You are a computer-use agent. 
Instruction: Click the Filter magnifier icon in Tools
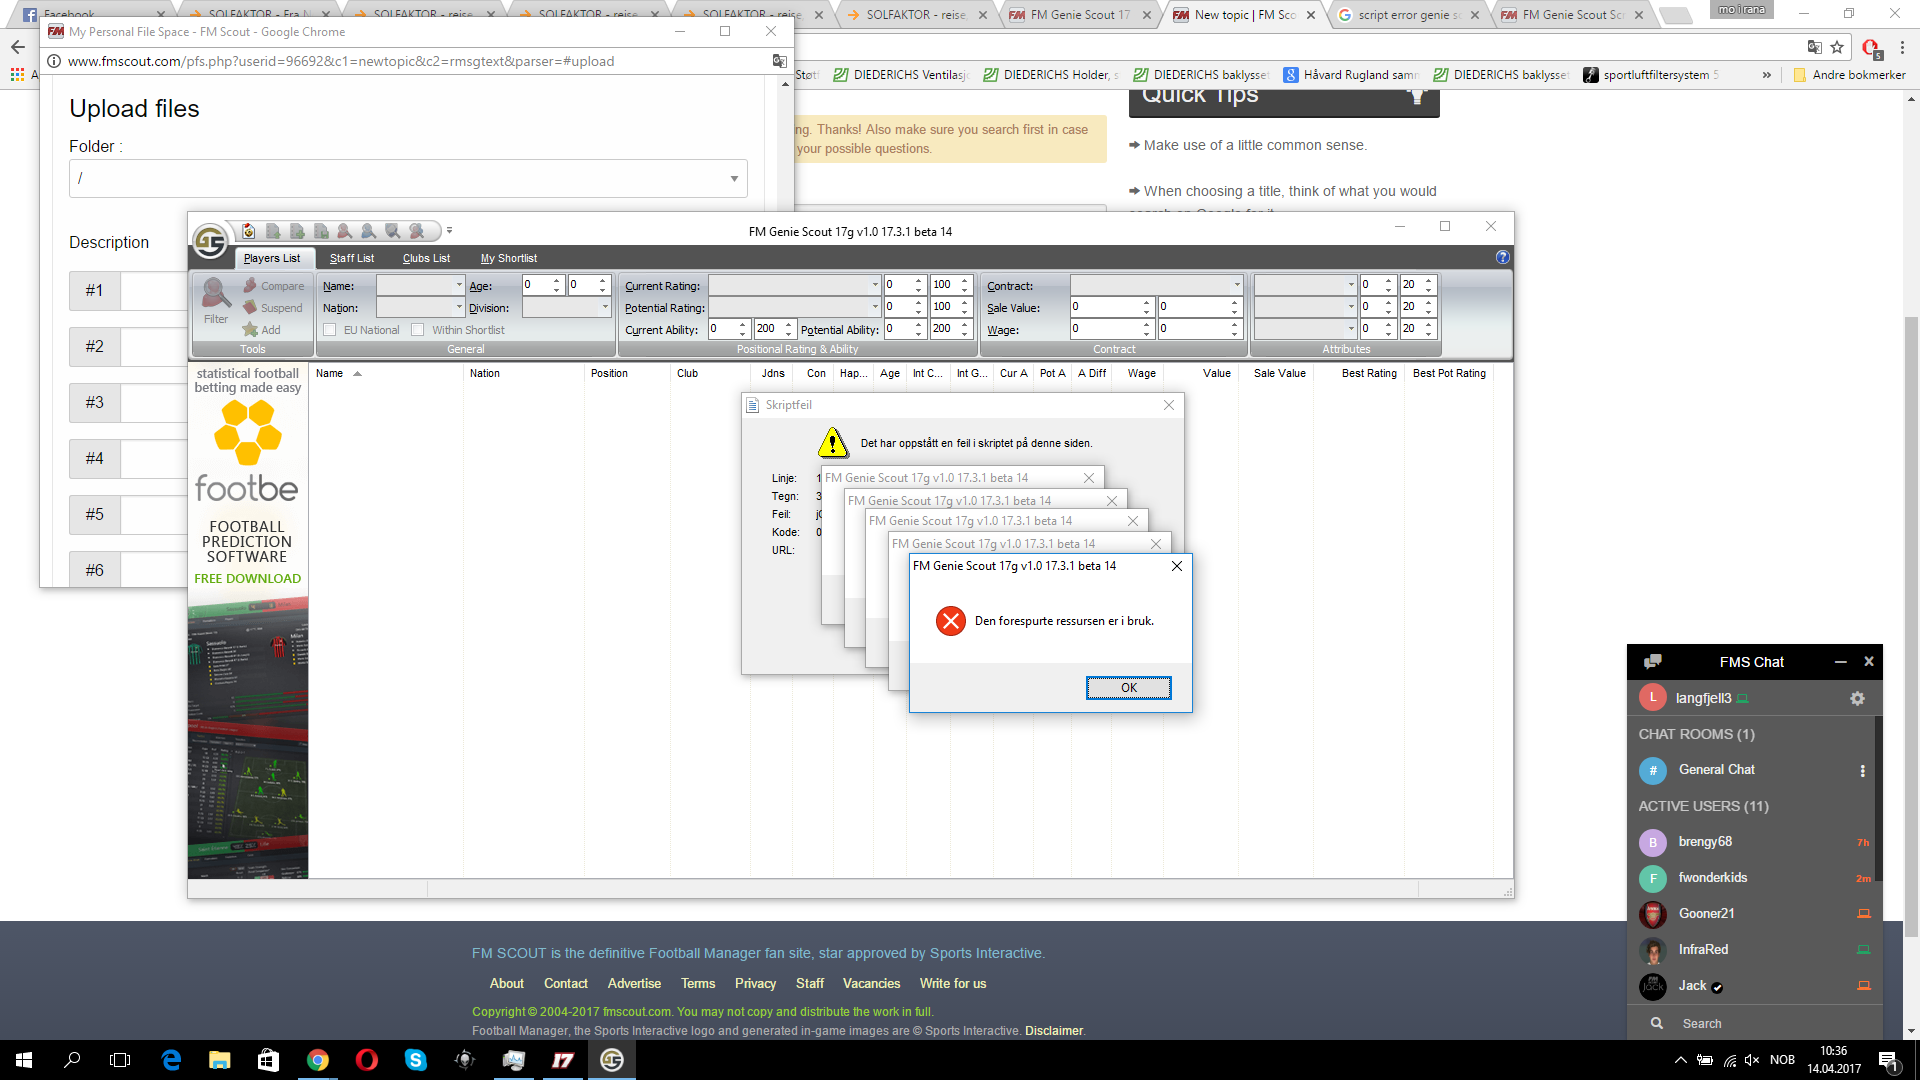click(x=216, y=294)
